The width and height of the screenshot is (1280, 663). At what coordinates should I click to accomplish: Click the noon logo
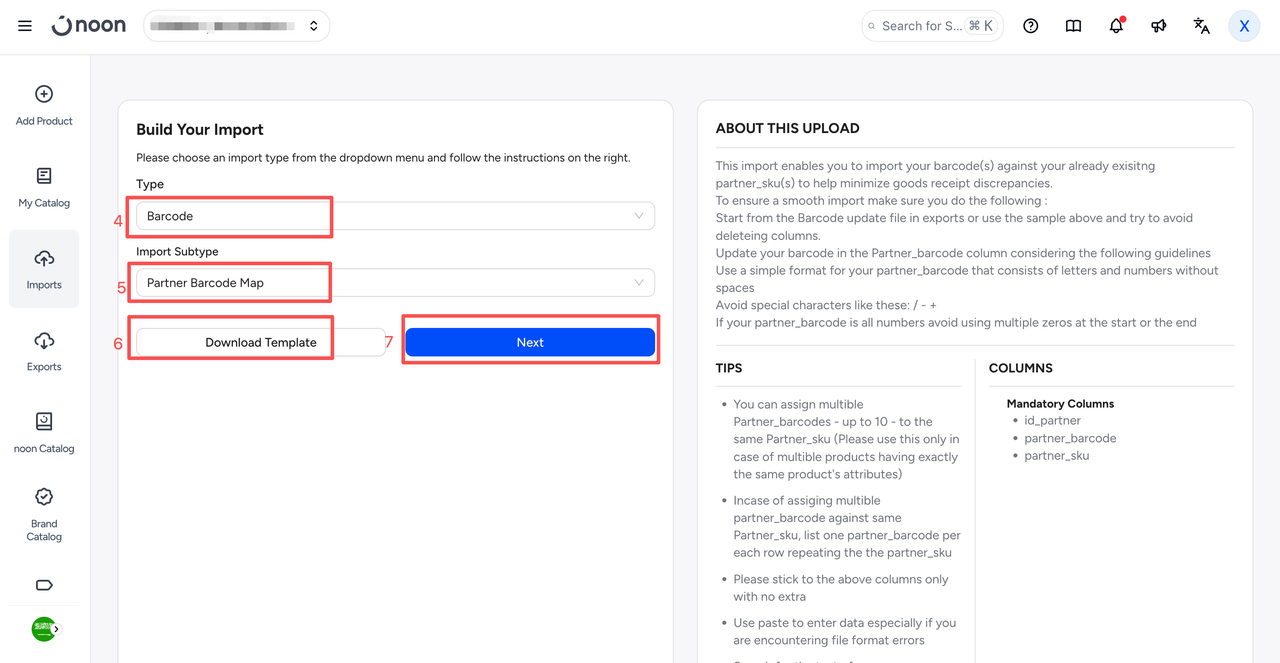(88, 26)
